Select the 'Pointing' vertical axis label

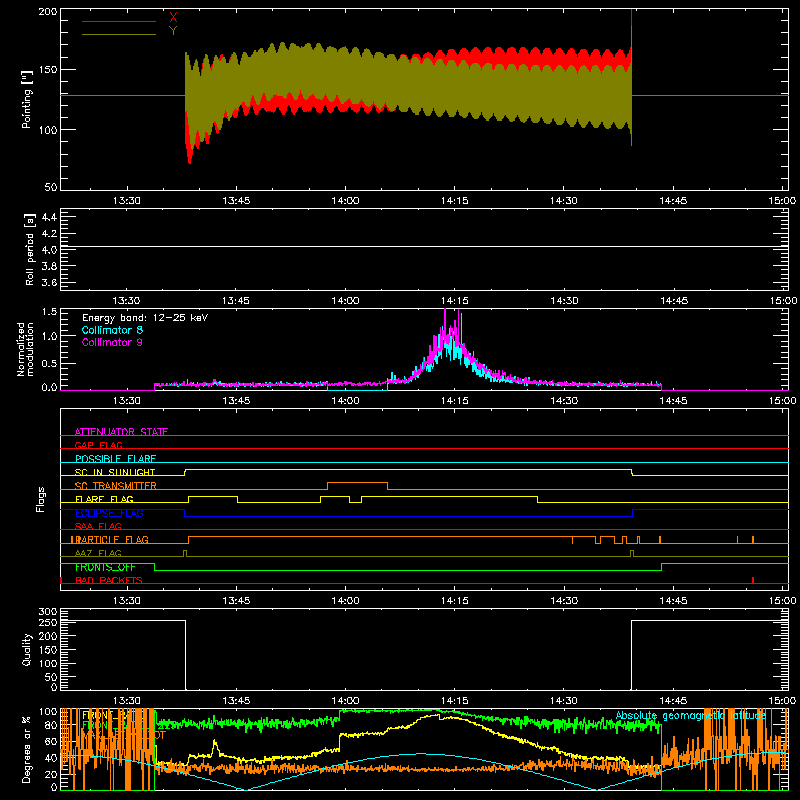pyautogui.click(x=27, y=99)
